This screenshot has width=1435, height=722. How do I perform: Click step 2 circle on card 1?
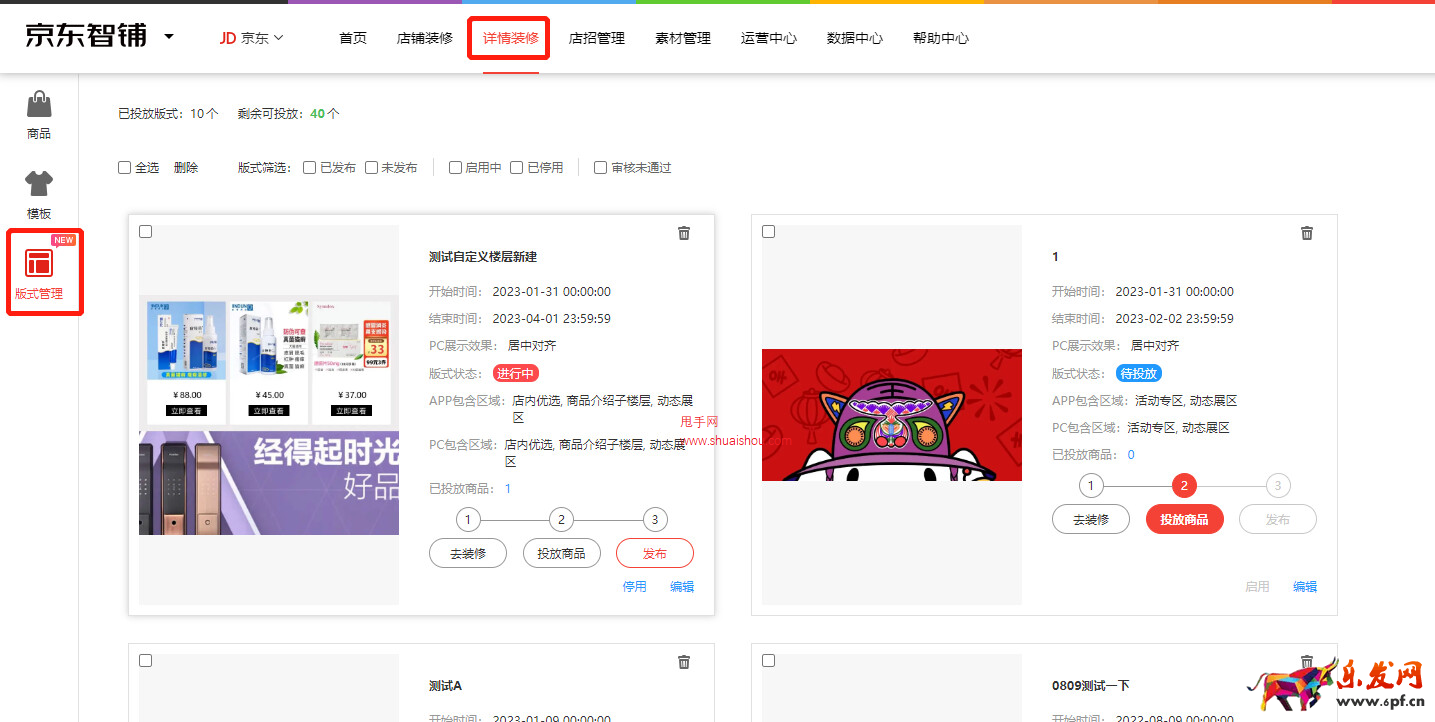click(x=1184, y=486)
